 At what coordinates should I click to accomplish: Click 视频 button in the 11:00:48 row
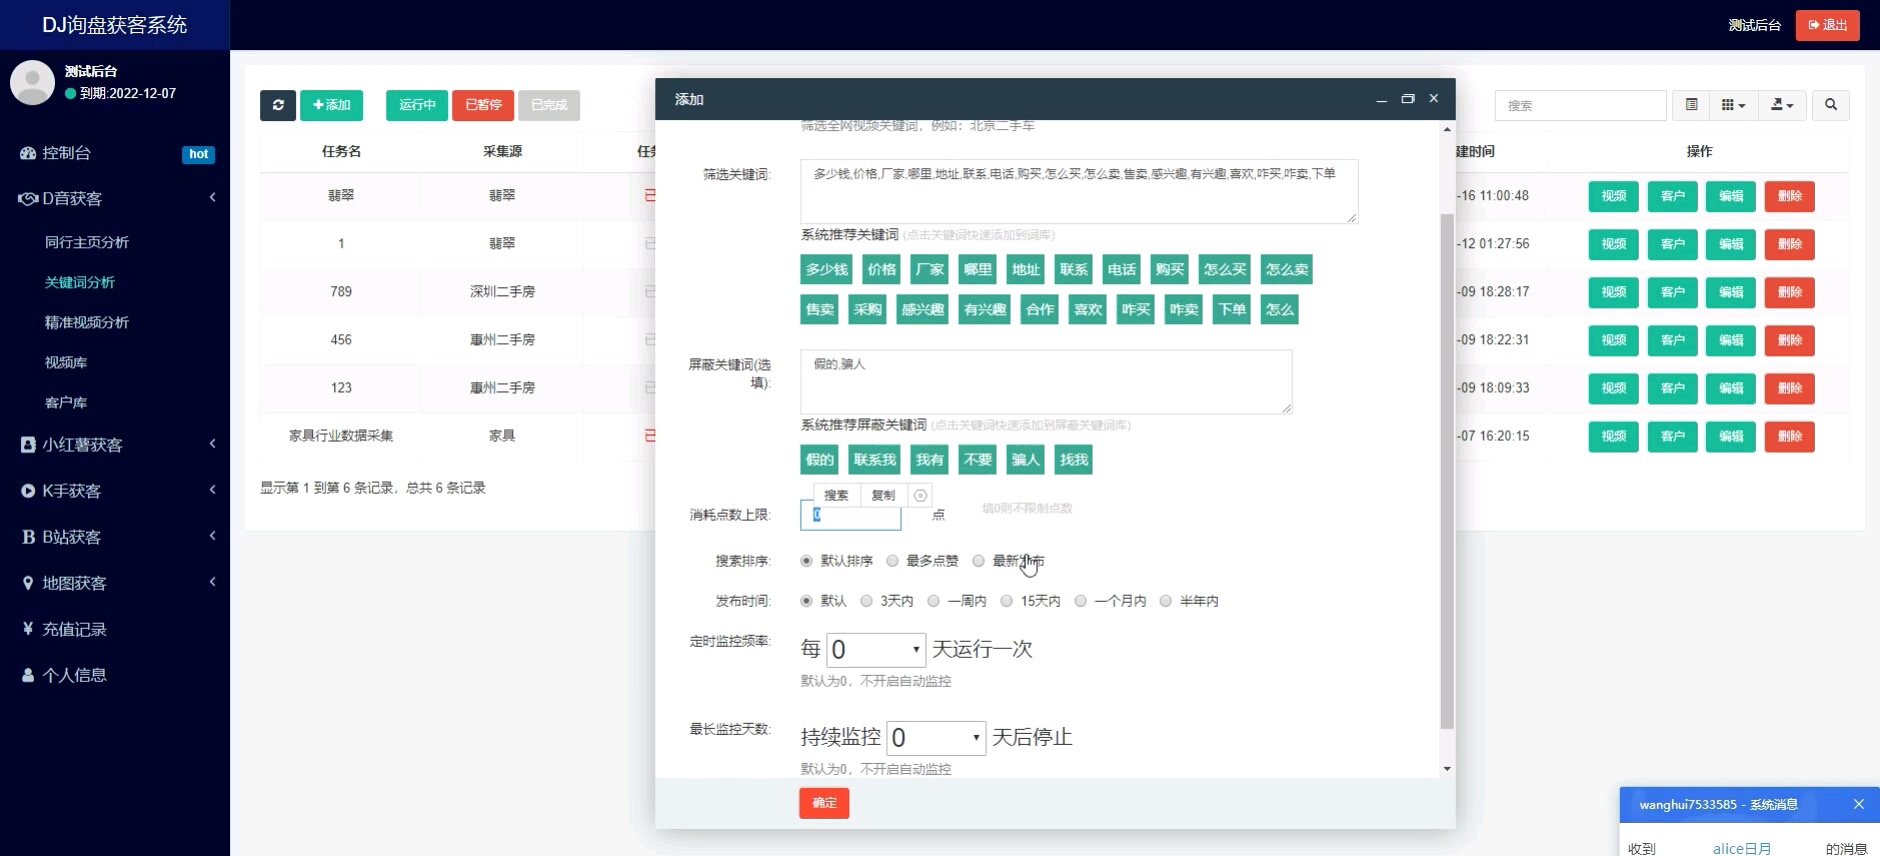point(1613,196)
